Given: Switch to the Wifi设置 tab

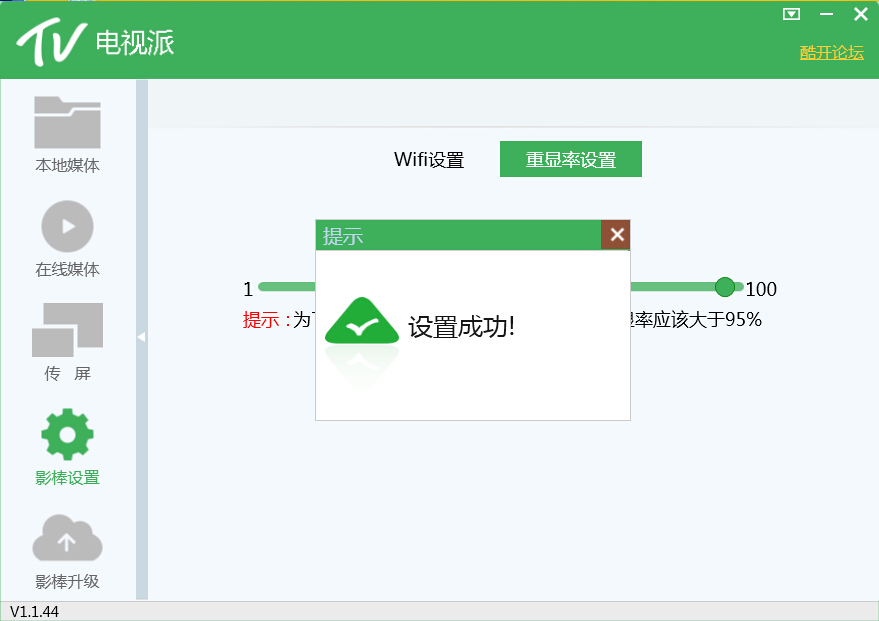Looking at the screenshot, I should click(x=430, y=159).
